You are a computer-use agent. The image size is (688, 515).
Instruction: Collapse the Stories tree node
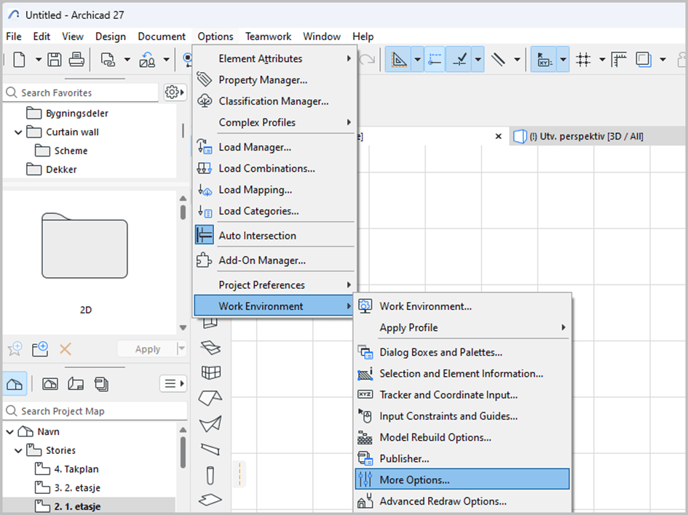pyautogui.click(x=18, y=451)
